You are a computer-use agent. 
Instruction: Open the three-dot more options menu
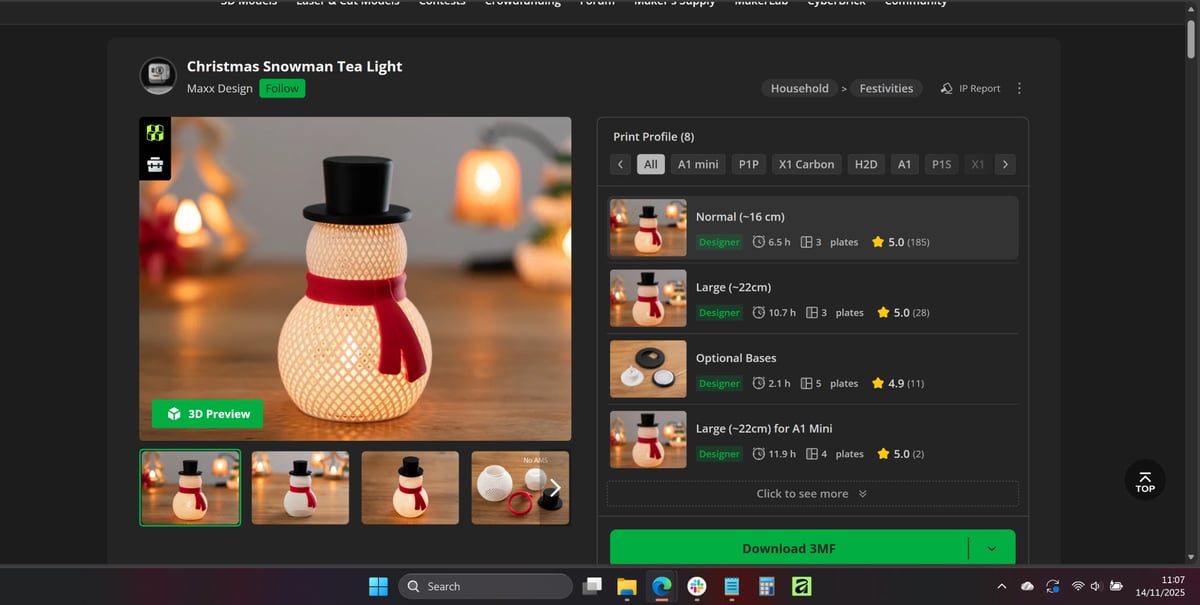[x=1019, y=88]
